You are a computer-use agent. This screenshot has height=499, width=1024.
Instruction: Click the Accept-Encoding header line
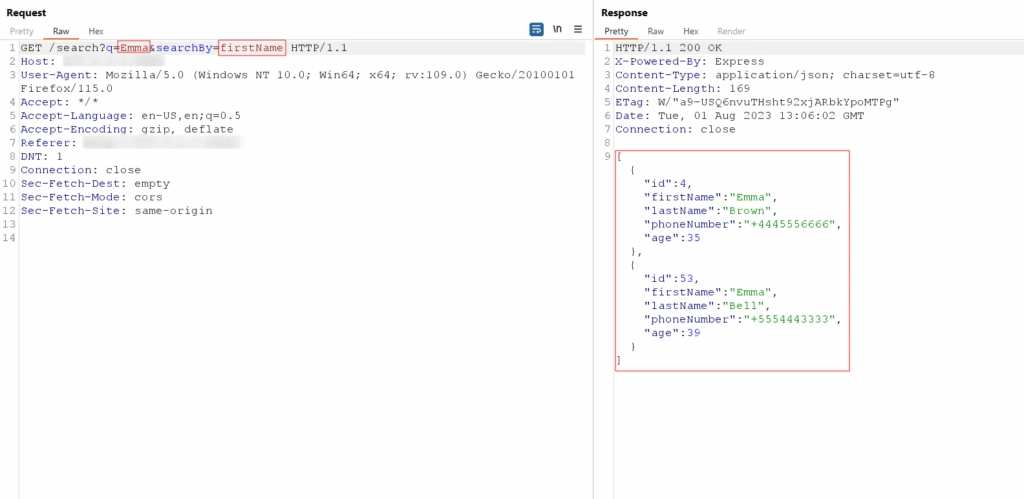pos(127,129)
